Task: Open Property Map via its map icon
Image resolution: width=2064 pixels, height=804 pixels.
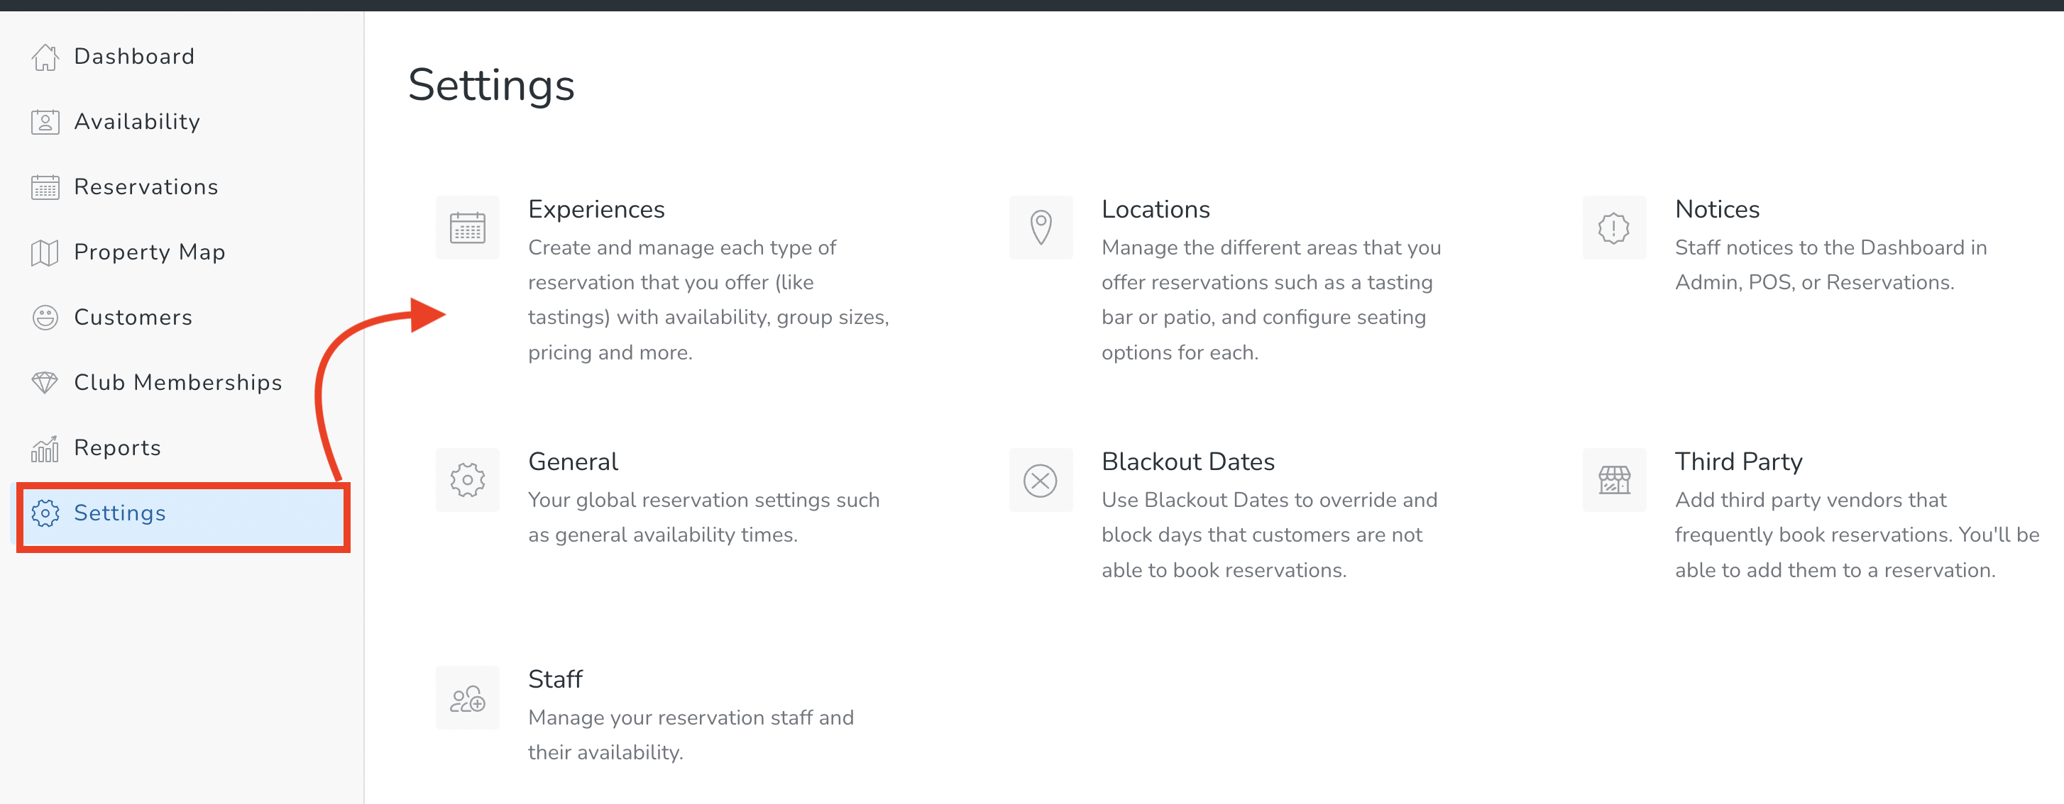Action: [x=44, y=252]
